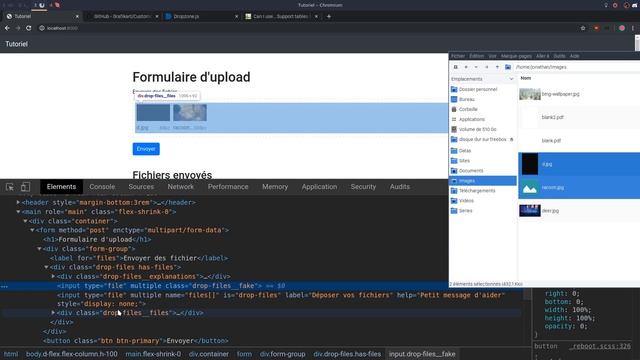The height and width of the screenshot is (360, 640).
Task: Click the folder icon in file manager path bar
Action: (x=508, y=67)
